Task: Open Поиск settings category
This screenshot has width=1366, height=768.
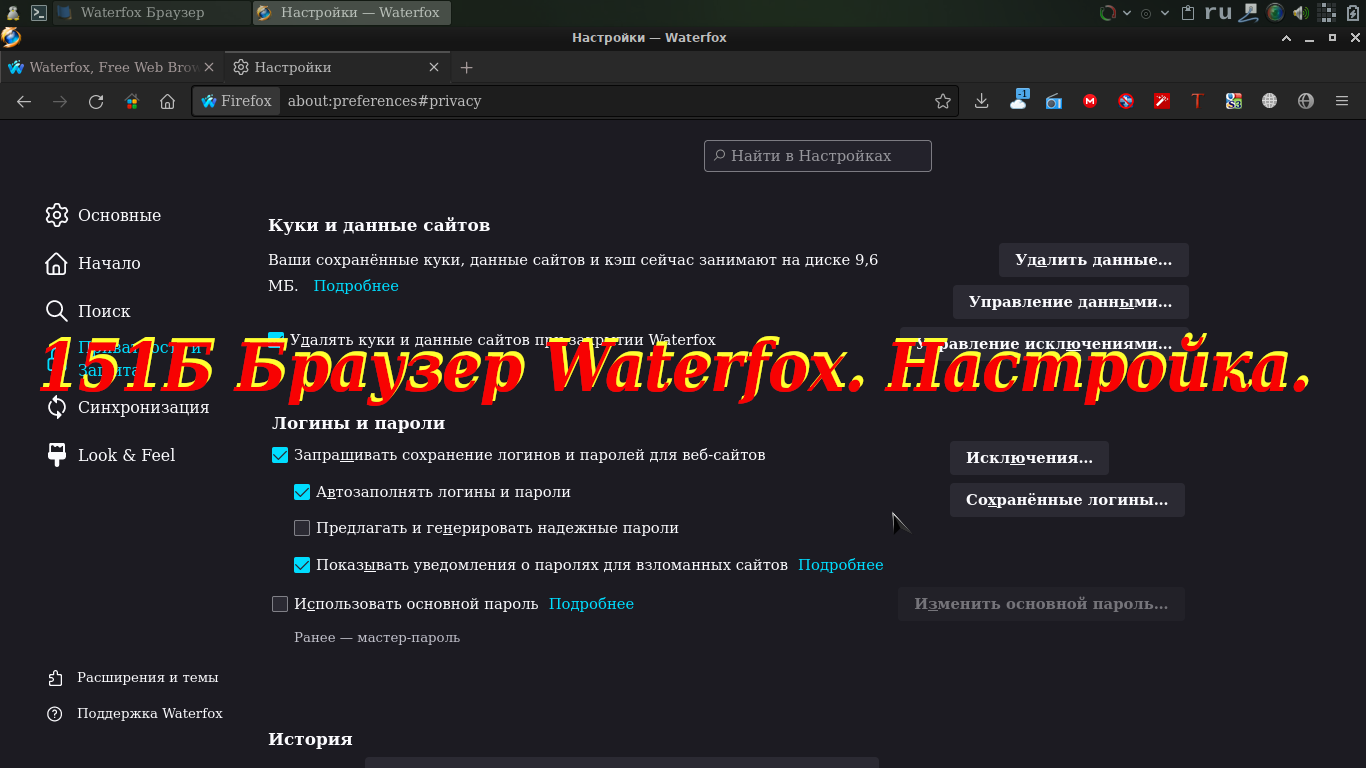Action: pyautogui.click(x=88, y=311)
